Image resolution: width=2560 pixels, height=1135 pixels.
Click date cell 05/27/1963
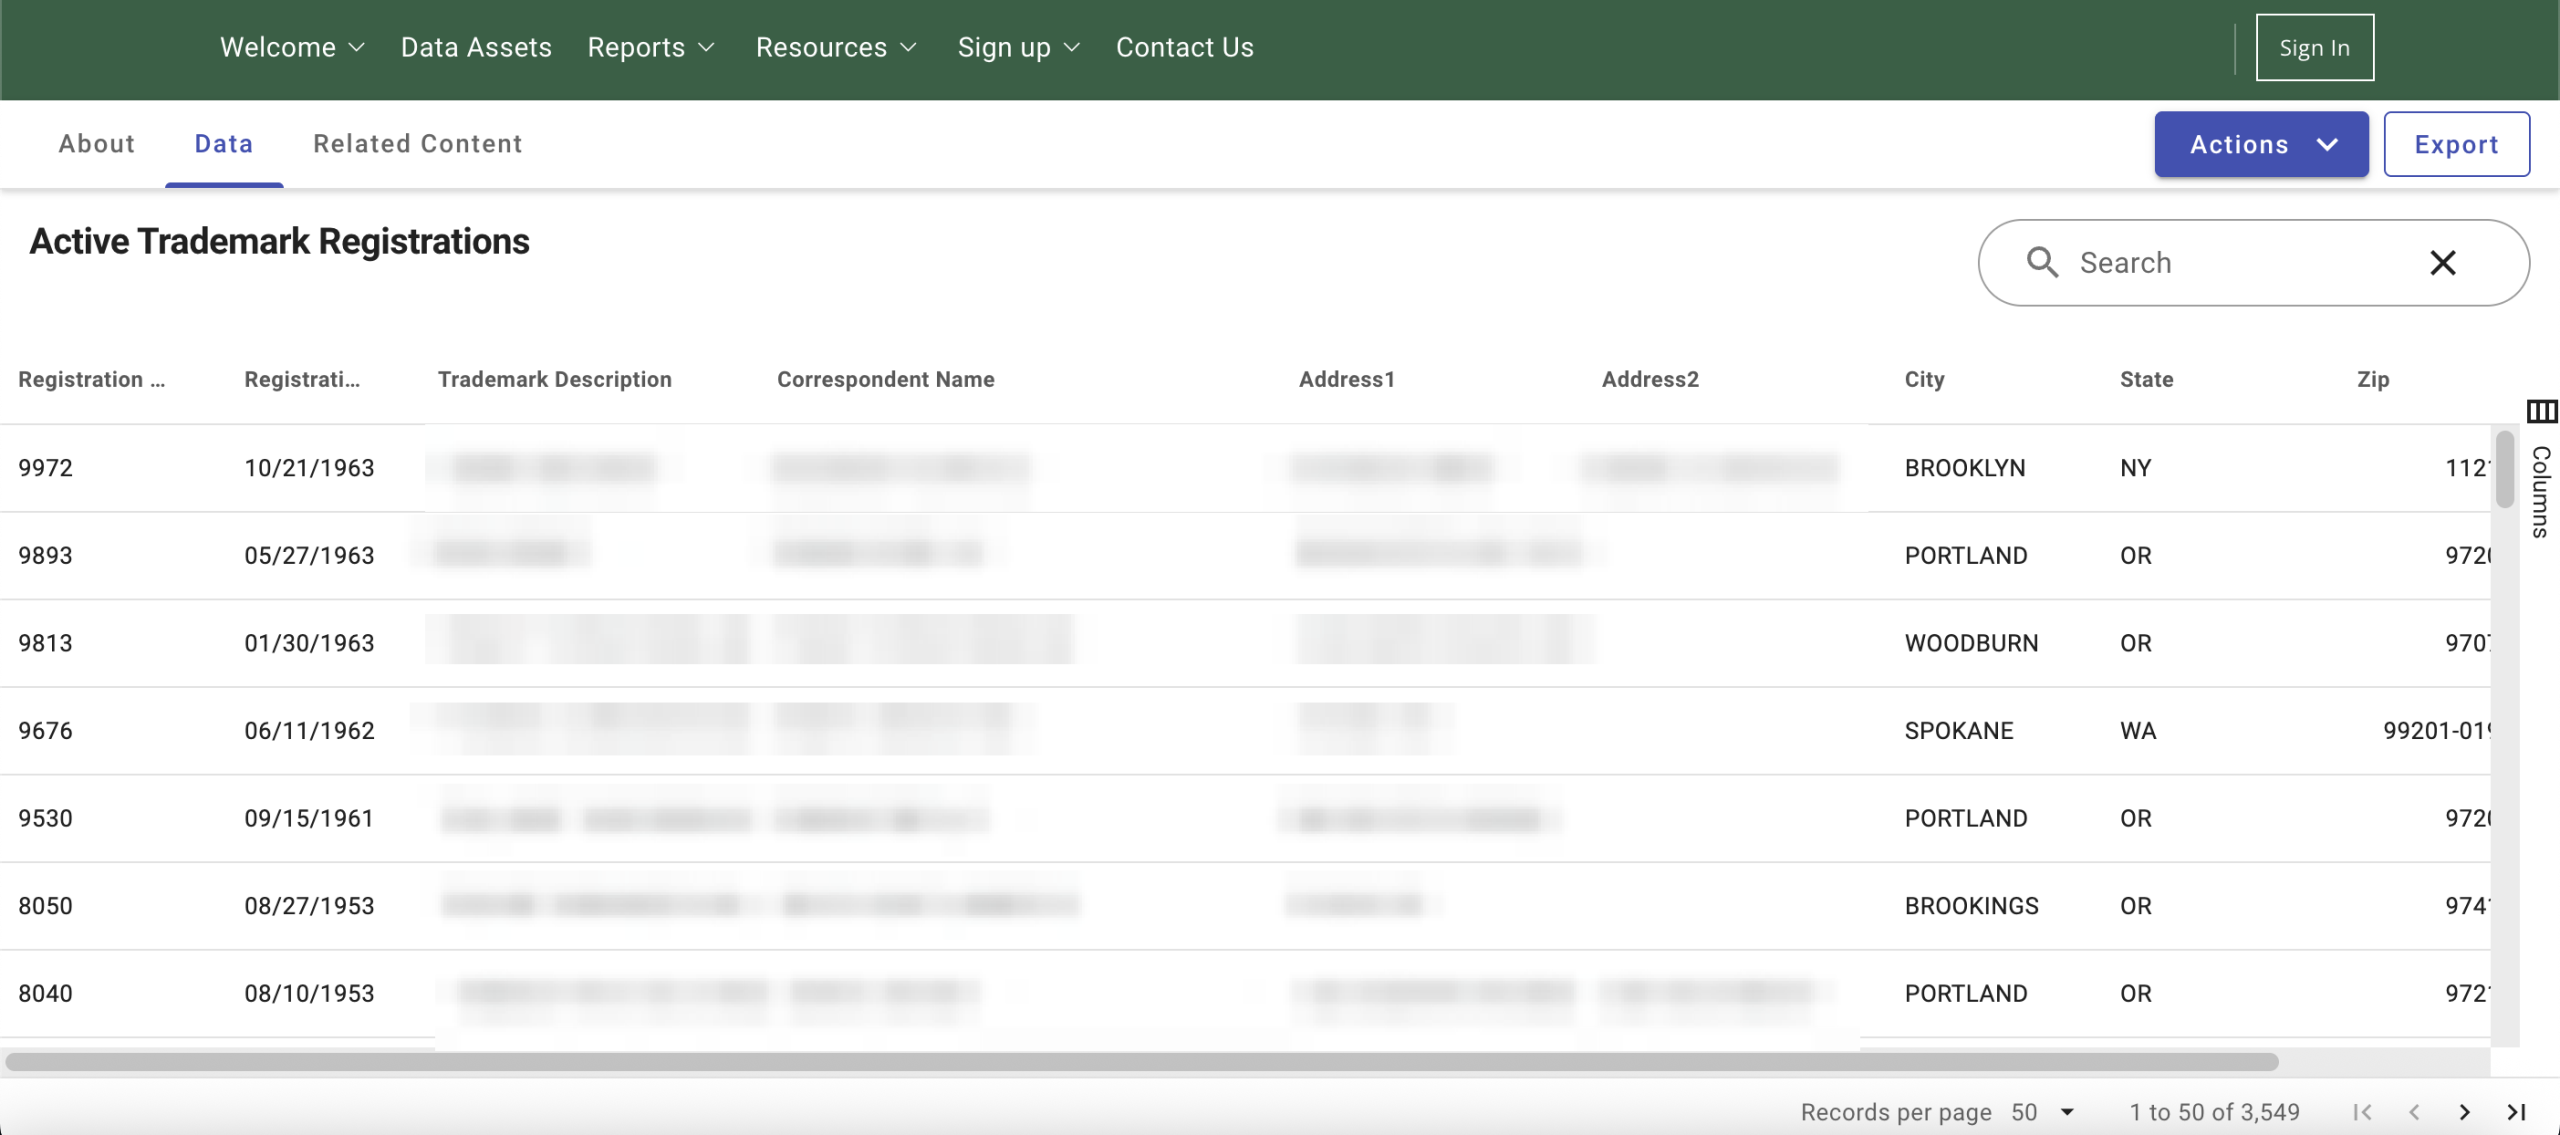point(309,555)
